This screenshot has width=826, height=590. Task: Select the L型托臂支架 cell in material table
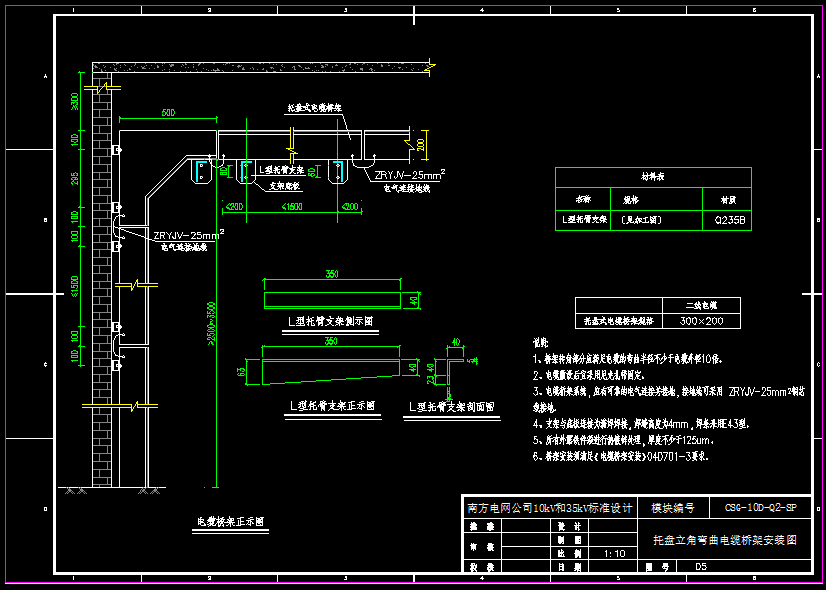[x=585, y=220]
